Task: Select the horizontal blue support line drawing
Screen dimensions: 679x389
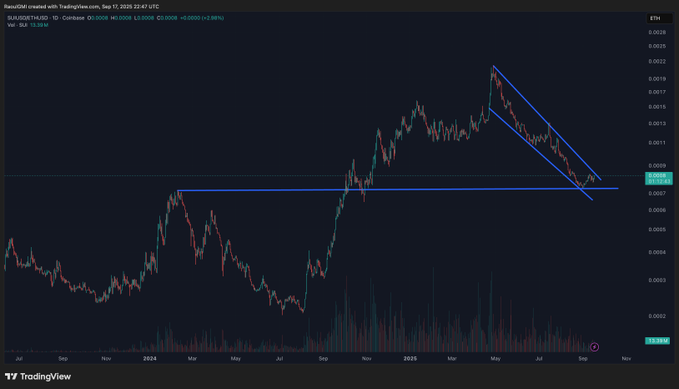Action: pyautogui.click(x=398, y=189)
